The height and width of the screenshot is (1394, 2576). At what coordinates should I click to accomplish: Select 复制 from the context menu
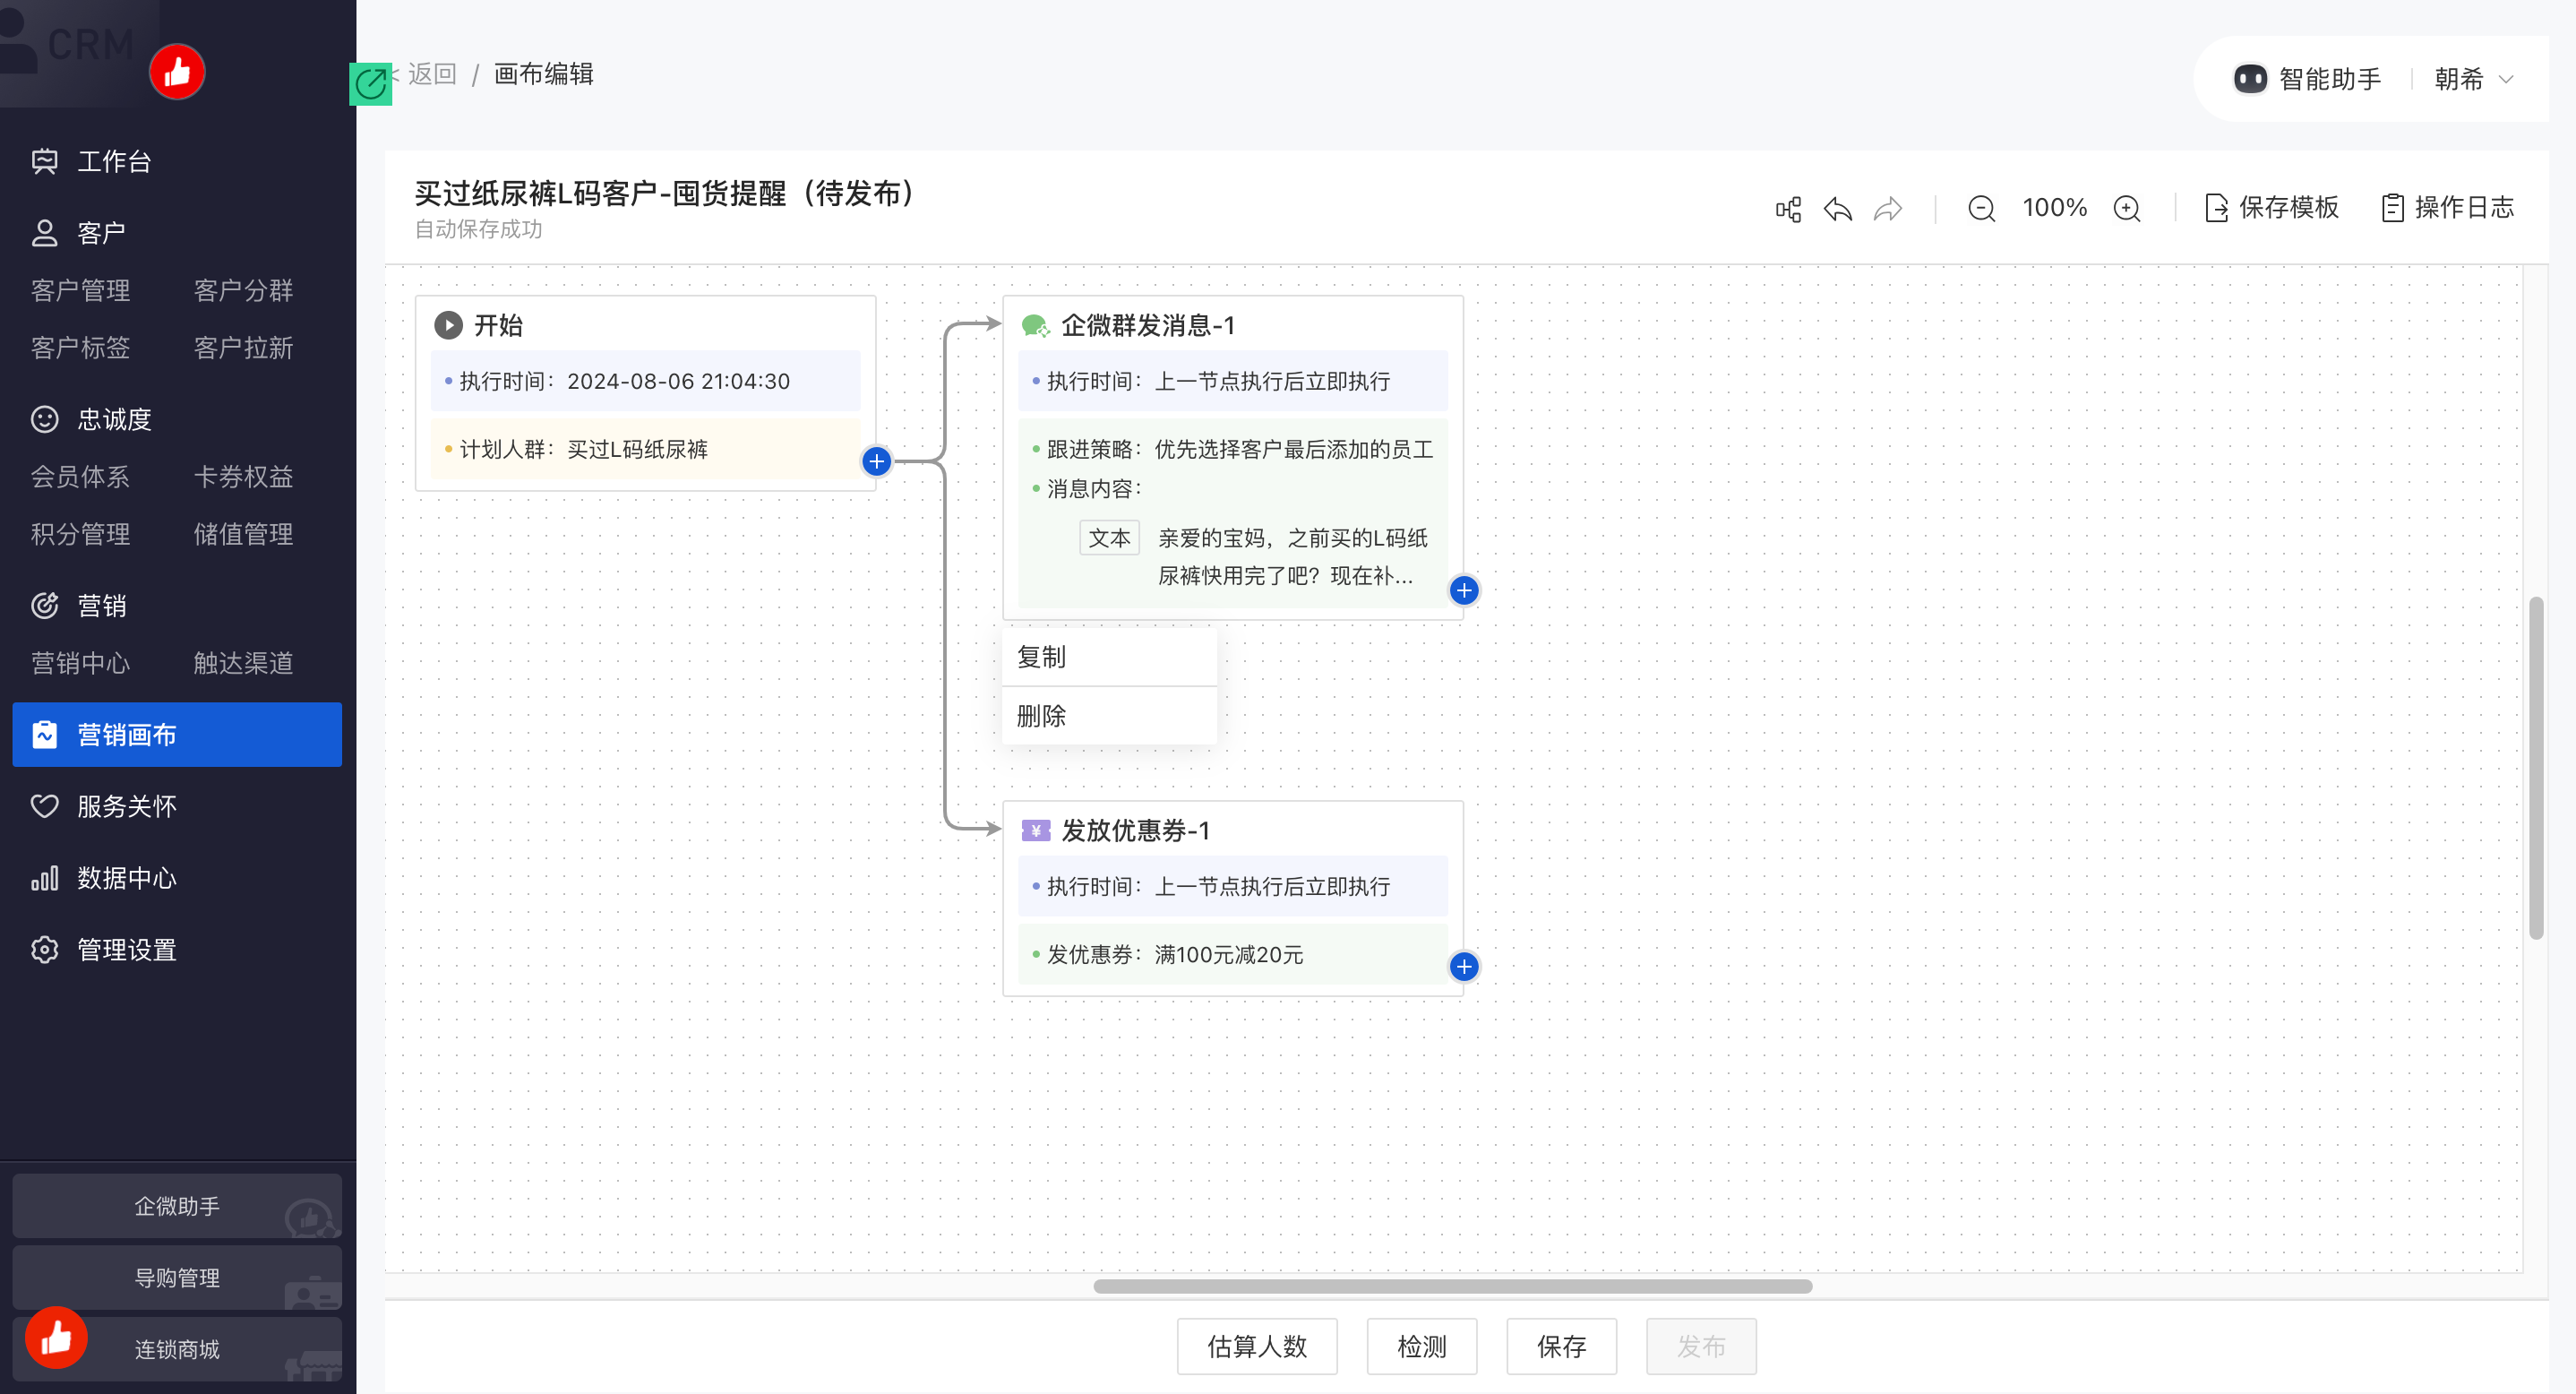click(x=1109, y=657)
